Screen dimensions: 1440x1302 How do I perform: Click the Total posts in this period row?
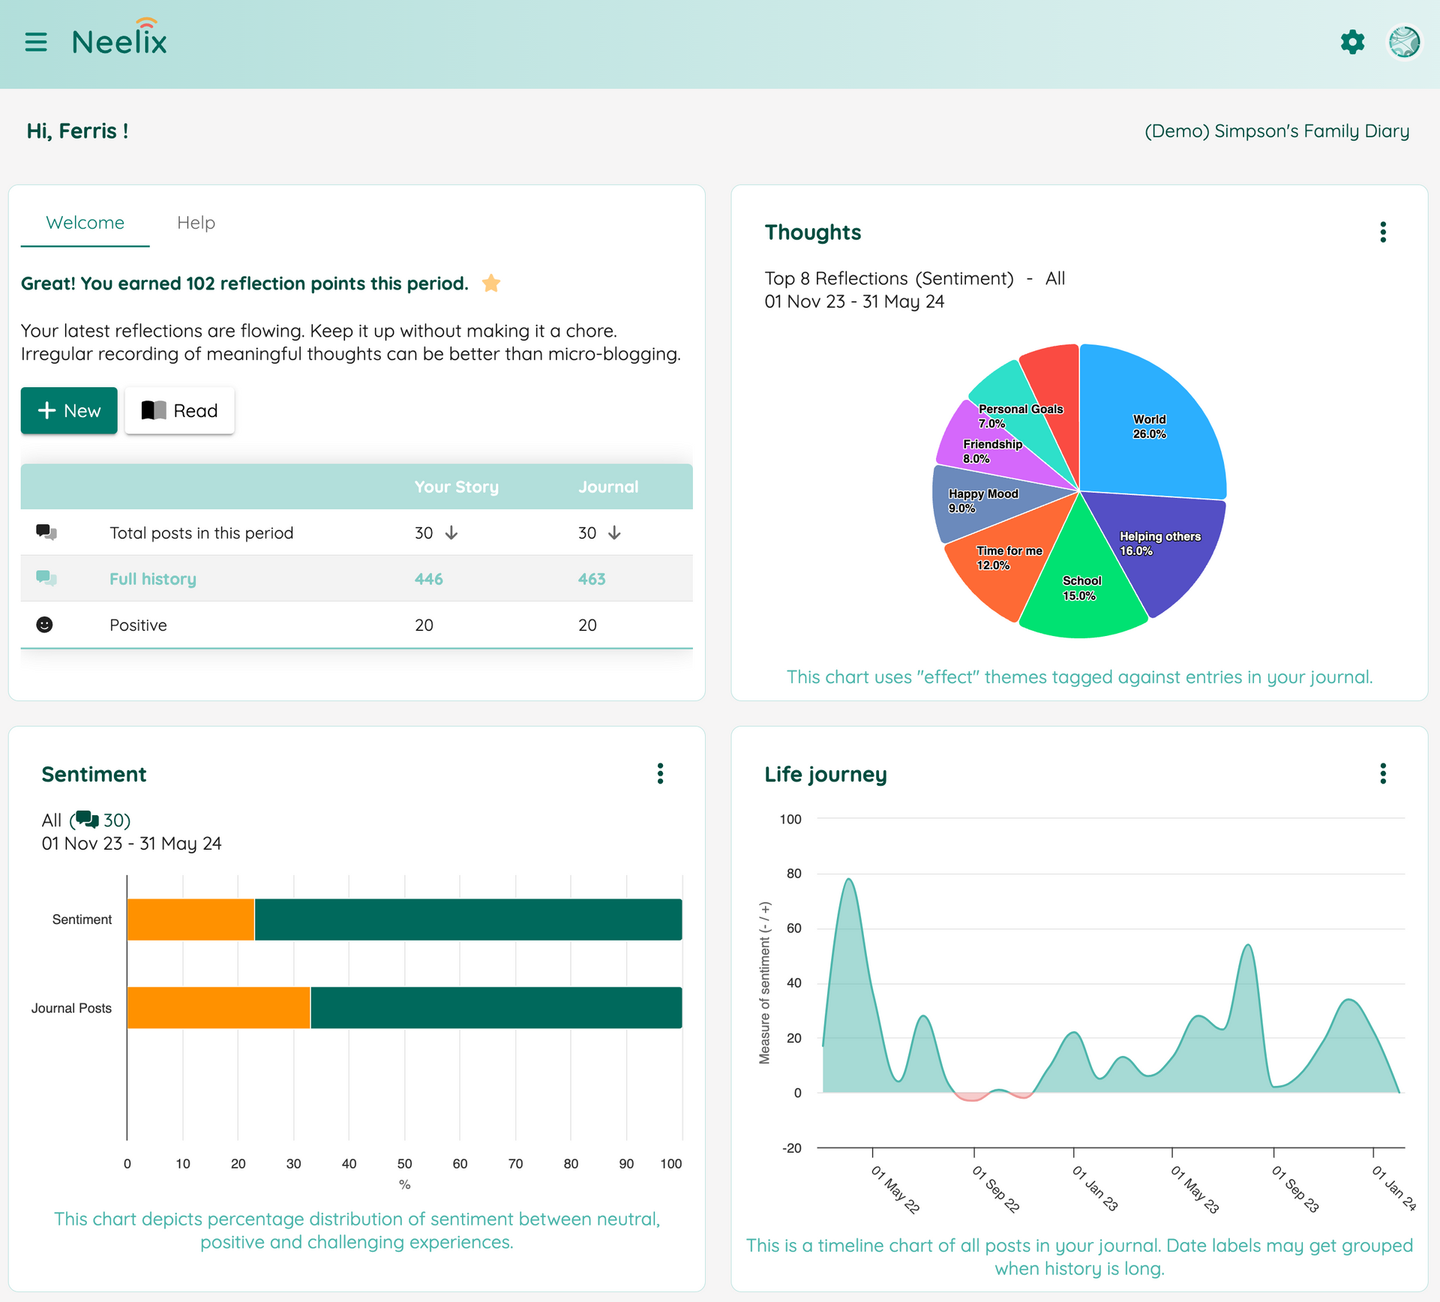click(357, 532)
